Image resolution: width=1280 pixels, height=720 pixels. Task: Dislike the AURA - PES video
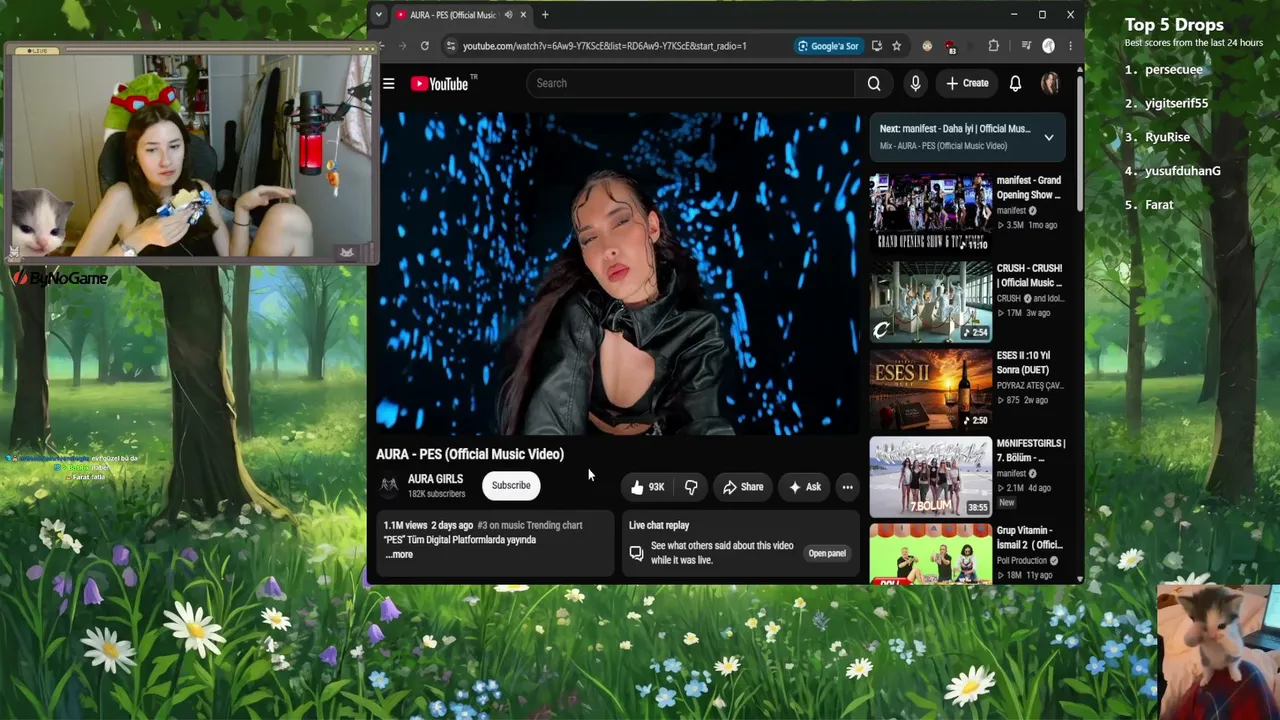[x=691, y=487]
